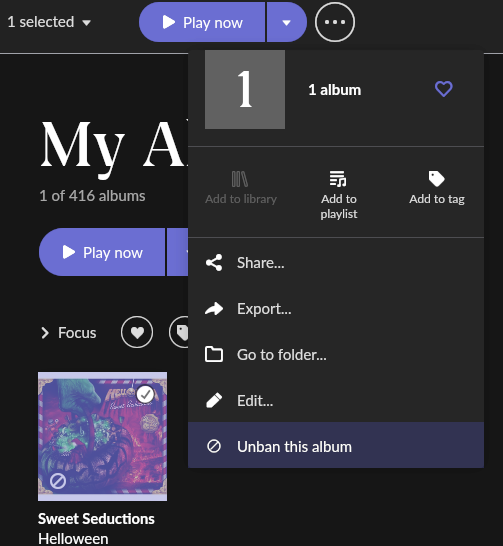This screenshot has height=546, width=503.
Task: Open the three-dots more options button
Action: (335, 22)
